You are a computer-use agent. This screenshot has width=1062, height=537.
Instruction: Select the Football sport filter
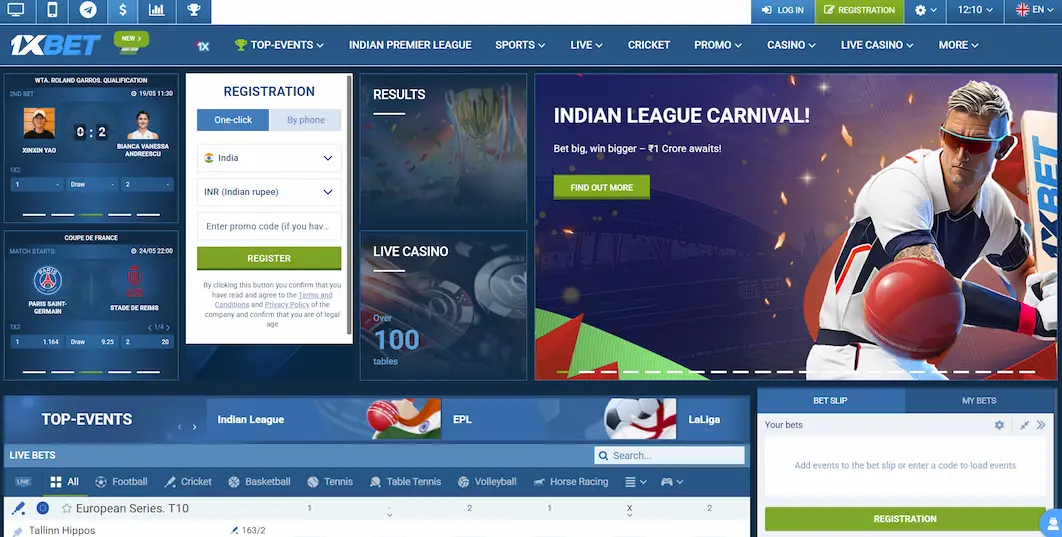click(x=121, y=481)
